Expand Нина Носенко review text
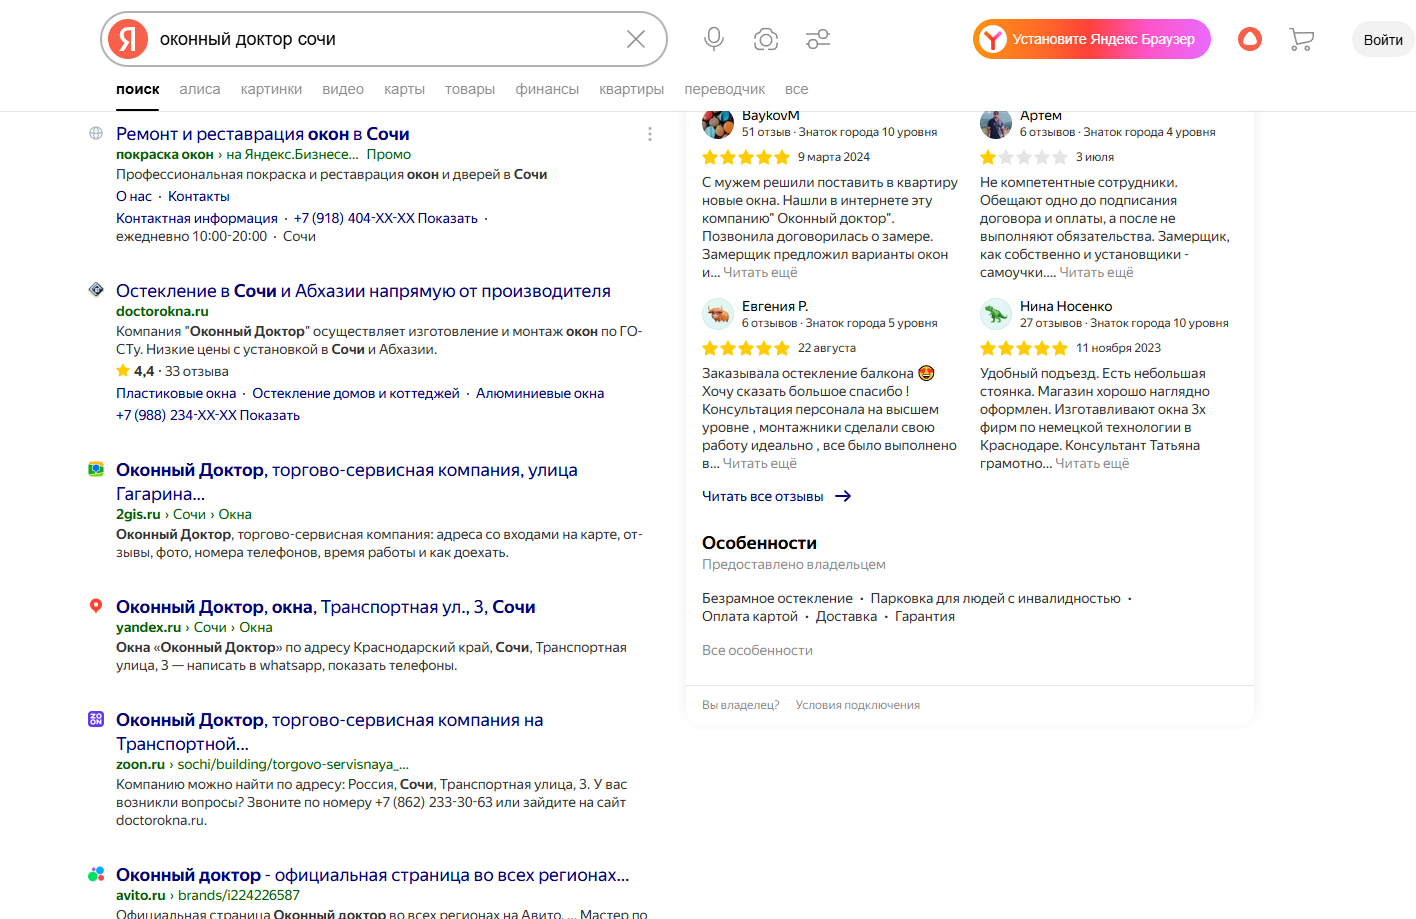 1092,463
